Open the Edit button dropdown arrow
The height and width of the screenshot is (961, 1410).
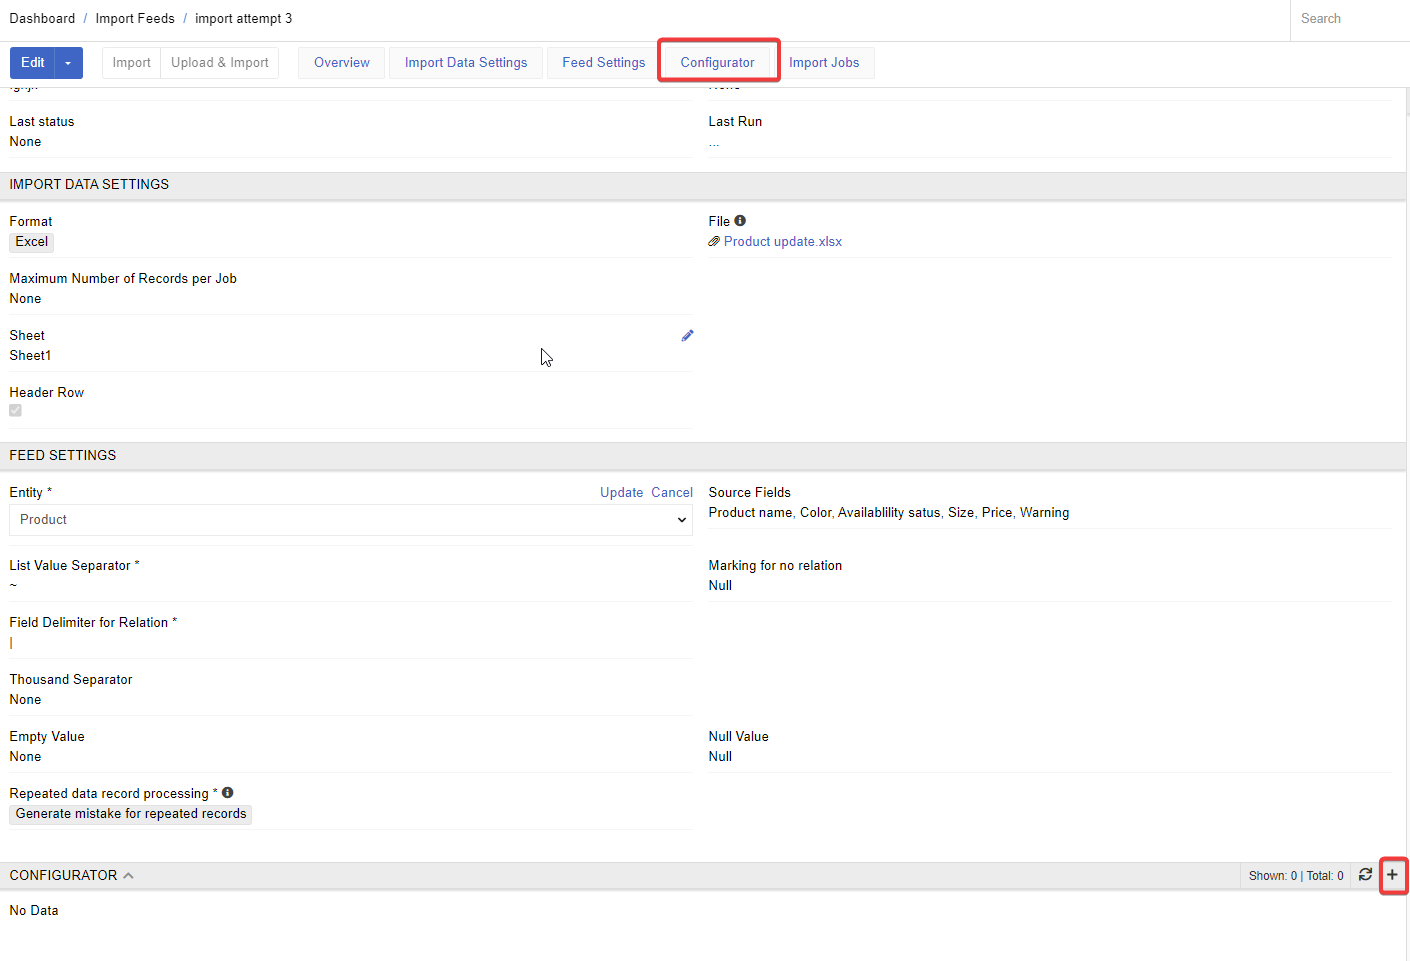[x=68, y=63]
